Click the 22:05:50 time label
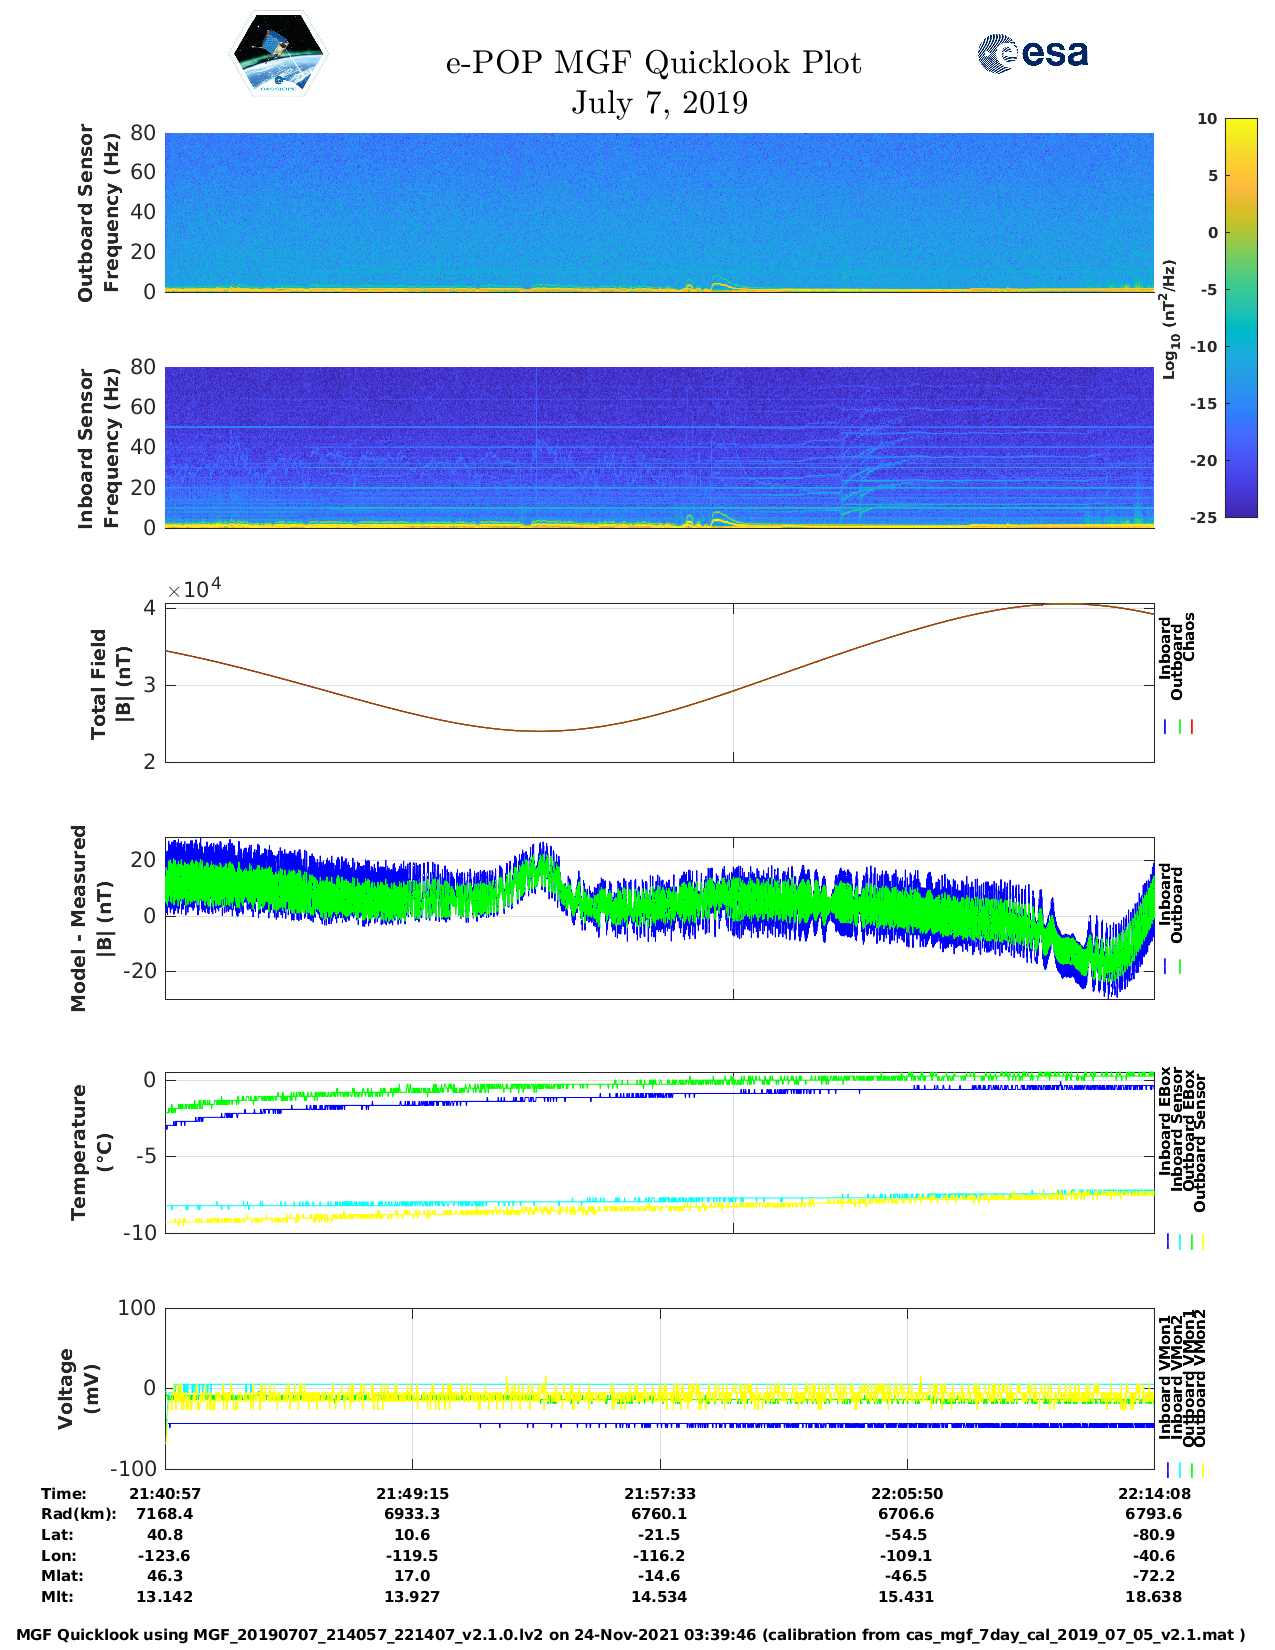Image resolution: width=1275 pixels, height=1650 pixels. (x=906, y=1493)
